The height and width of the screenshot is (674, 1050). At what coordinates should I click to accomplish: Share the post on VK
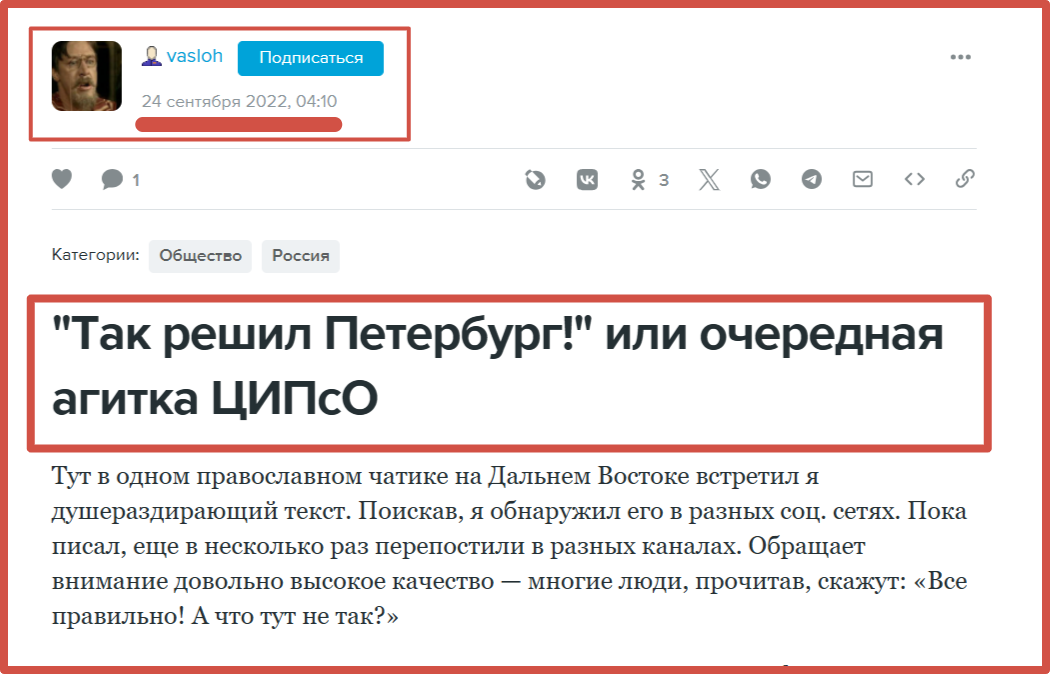click(x=587, y=180)
